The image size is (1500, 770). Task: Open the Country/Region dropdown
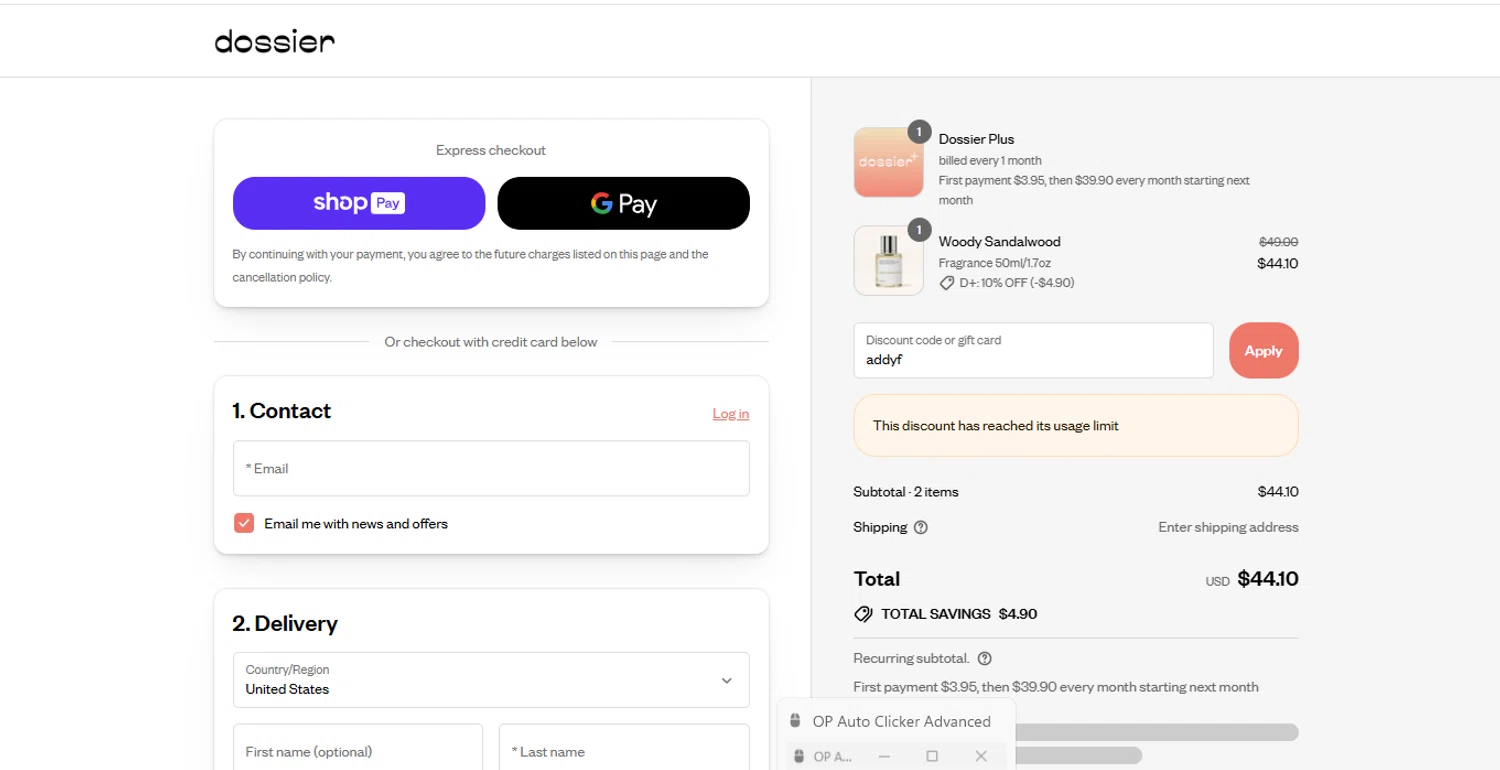[x=491, y=680]
